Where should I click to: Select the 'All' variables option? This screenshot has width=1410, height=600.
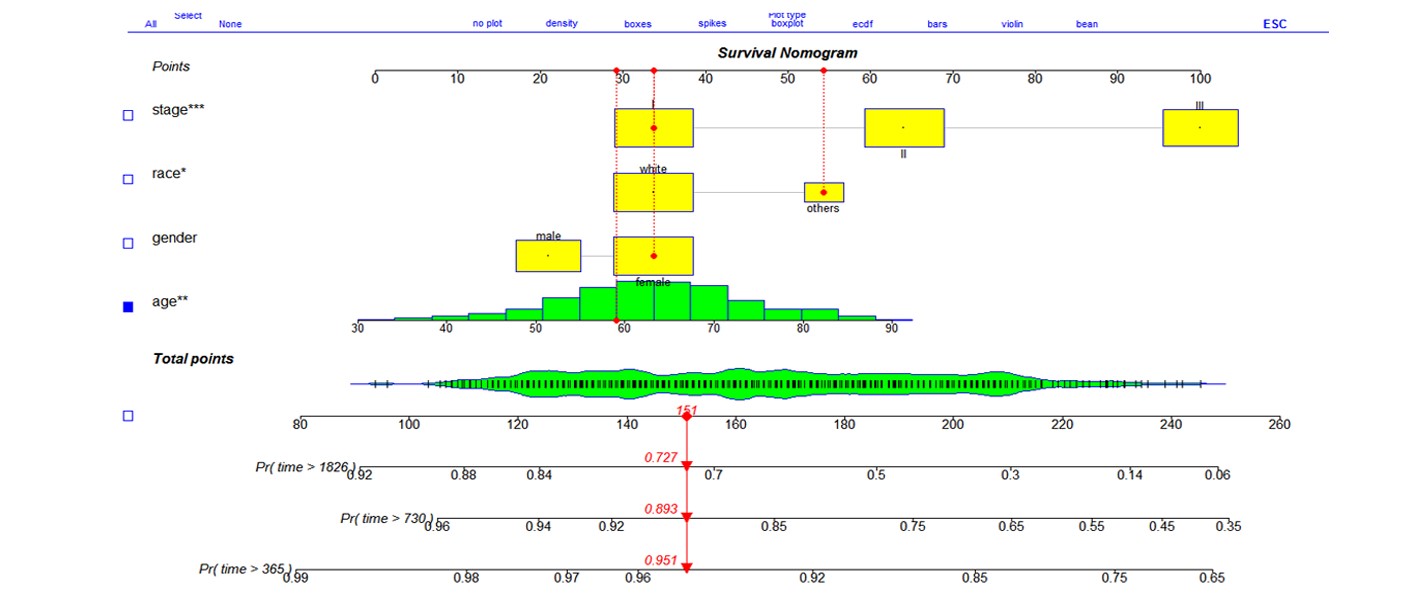pyautogui.click(x=151, y=24)
